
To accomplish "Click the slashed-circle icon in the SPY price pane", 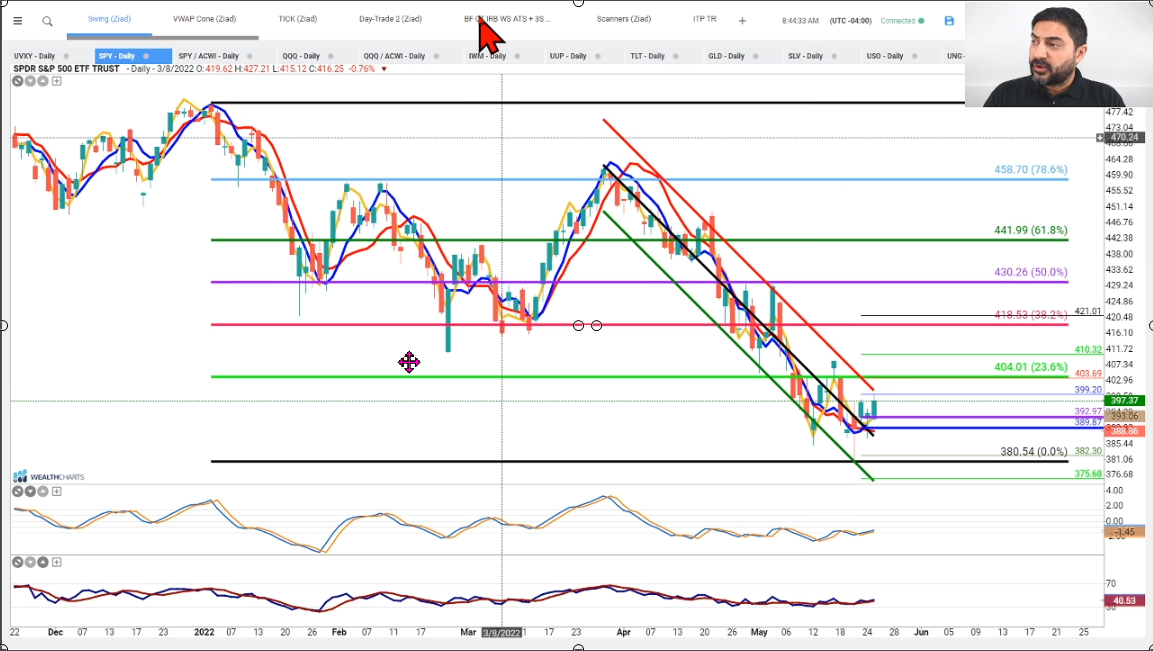I will (18, 81).
